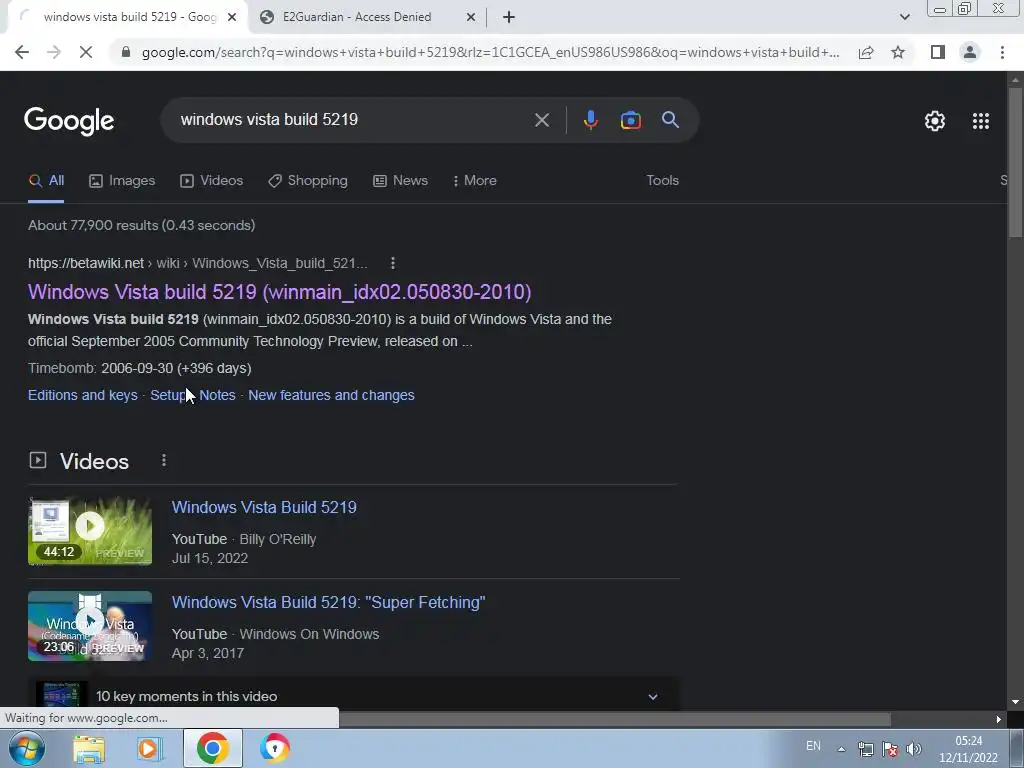
Task: Start voice search with microphone
Action: click(x=591, y=120)
